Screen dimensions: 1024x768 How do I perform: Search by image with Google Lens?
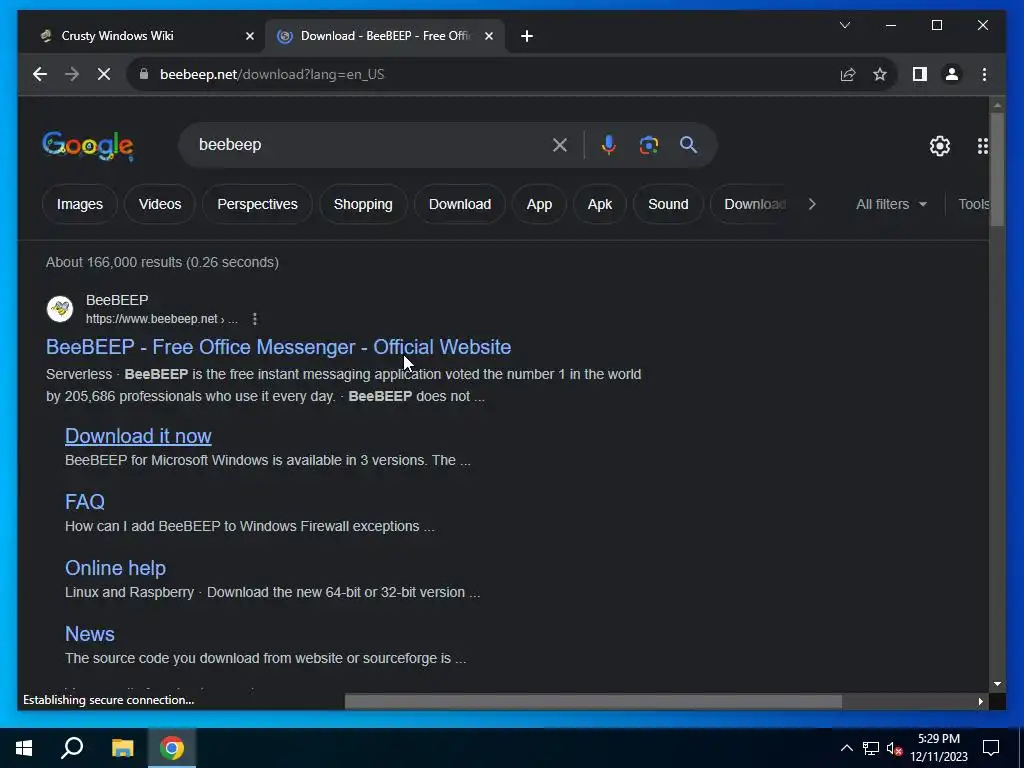point(648,145)
